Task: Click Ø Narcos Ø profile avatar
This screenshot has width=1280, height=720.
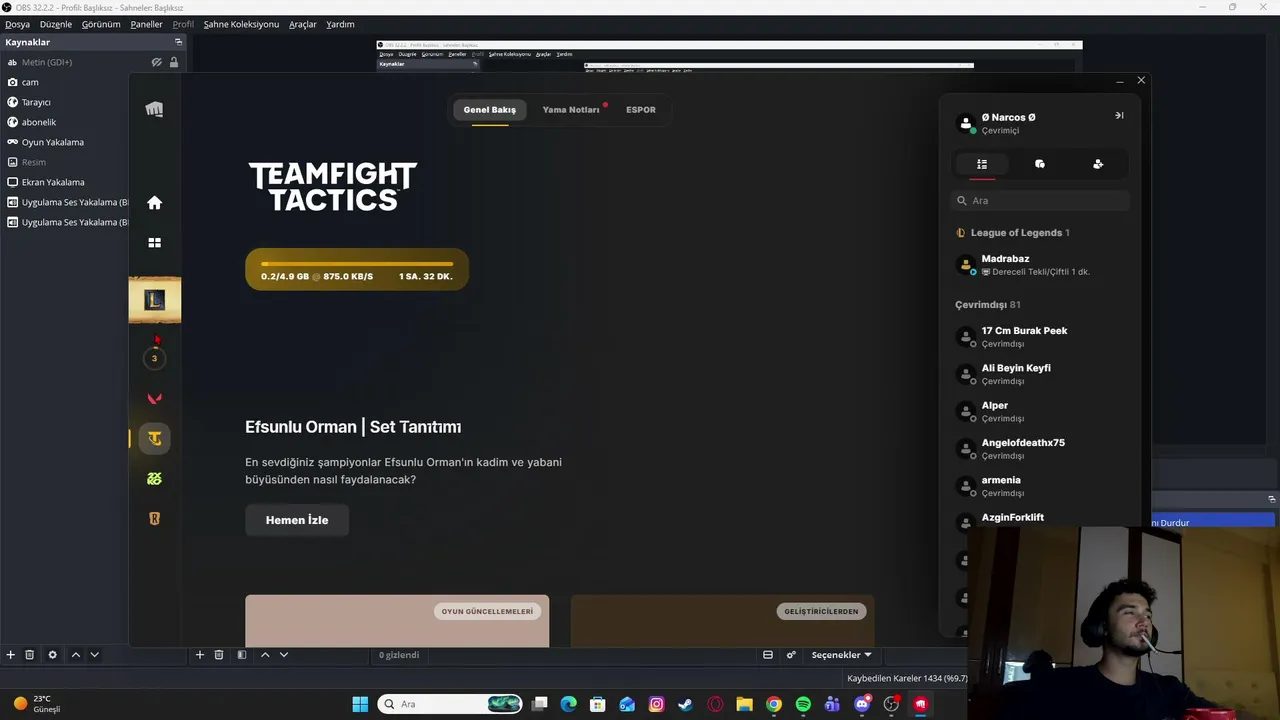Action: 966,124
